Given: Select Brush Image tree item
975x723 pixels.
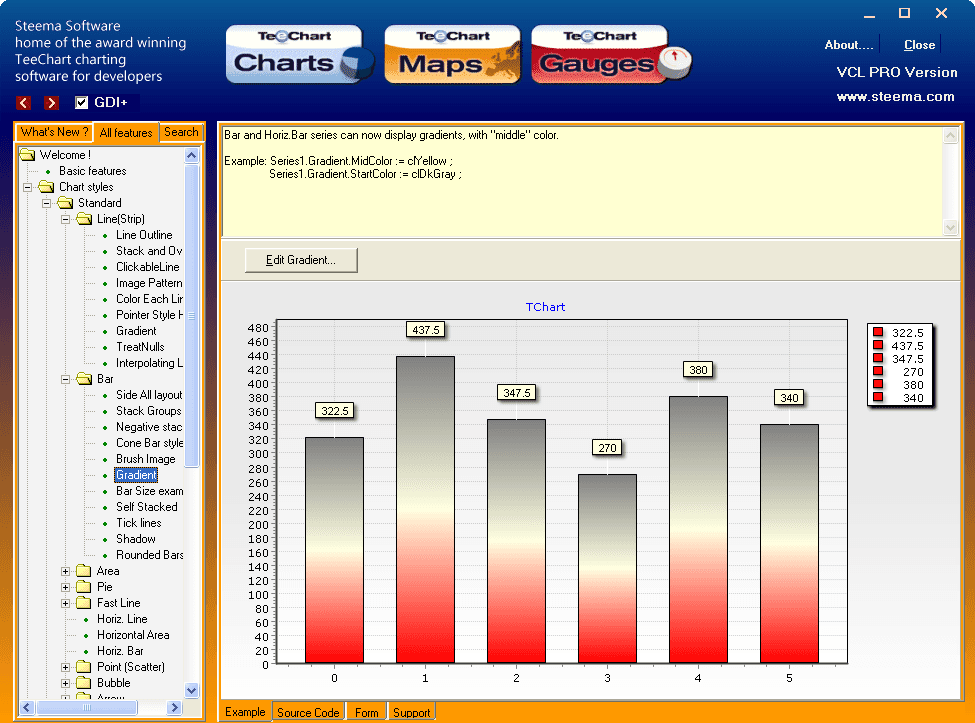Looking at the screenshot, I should [x=146, y=459].
